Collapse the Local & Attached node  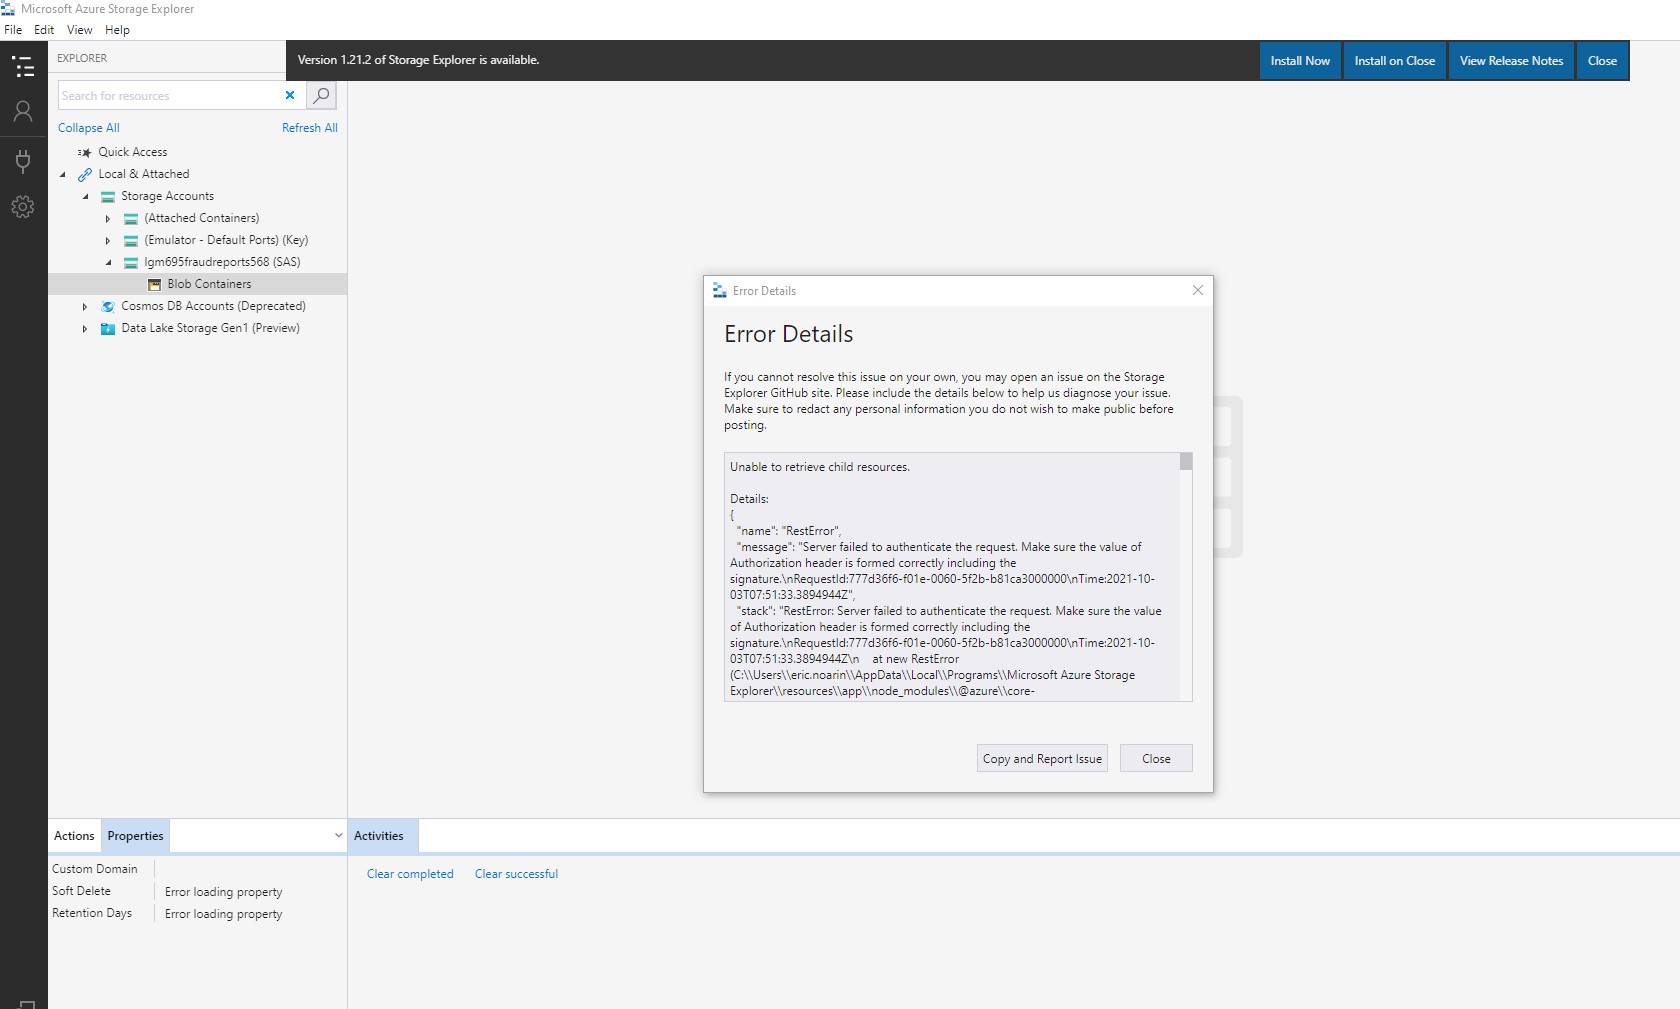click(62, 174)
